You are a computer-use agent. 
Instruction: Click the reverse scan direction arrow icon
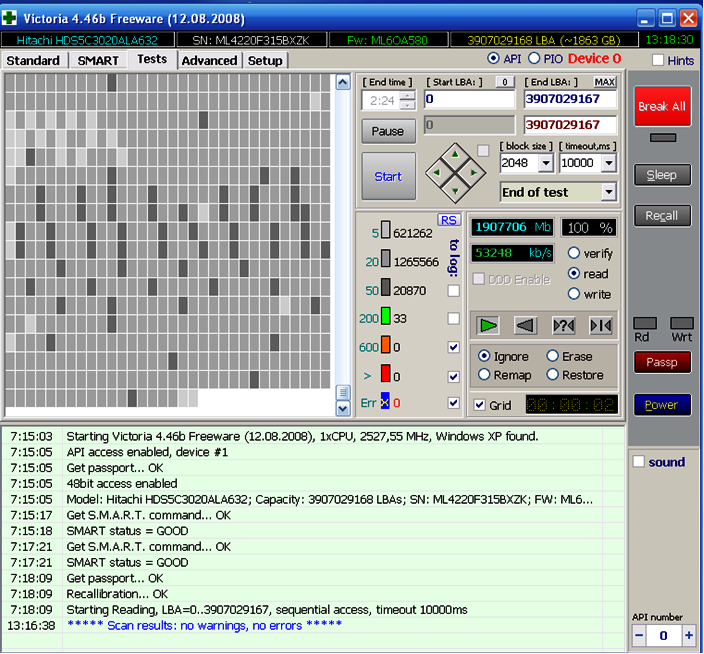[525, 325]
